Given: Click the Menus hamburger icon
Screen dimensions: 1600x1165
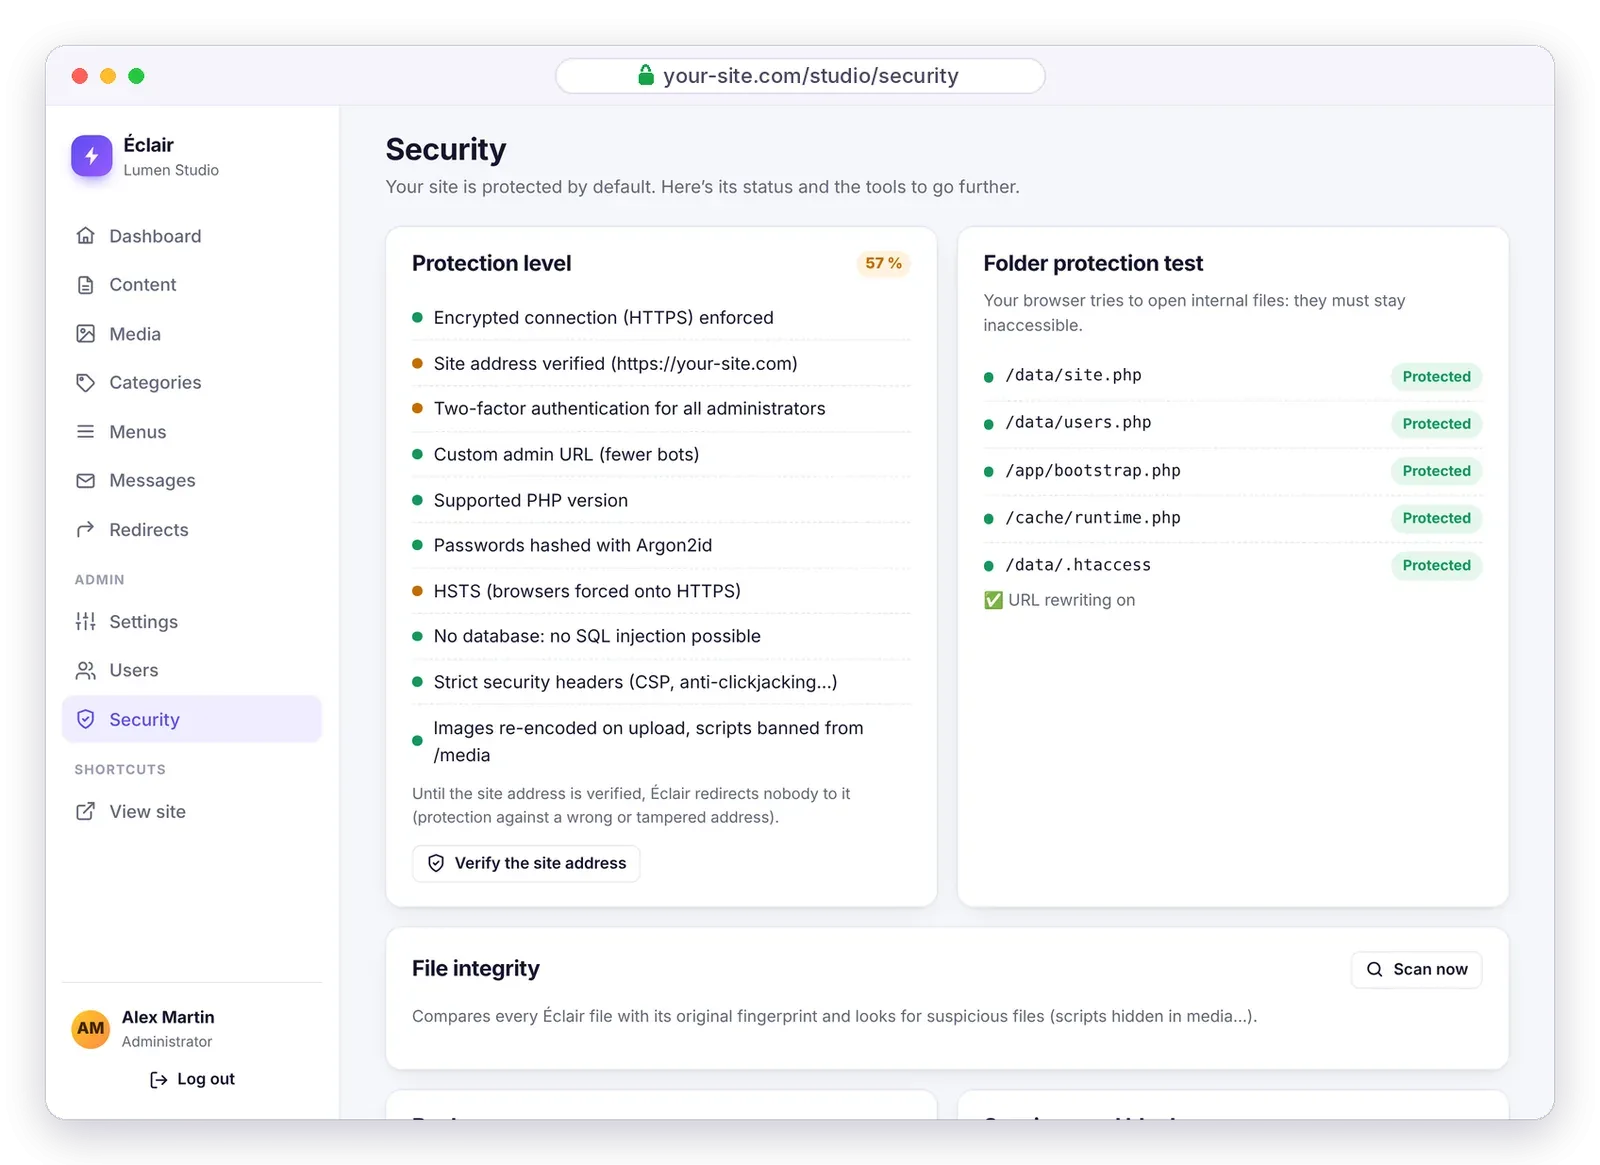Looking at the screenshot, I should pos(86,432).
